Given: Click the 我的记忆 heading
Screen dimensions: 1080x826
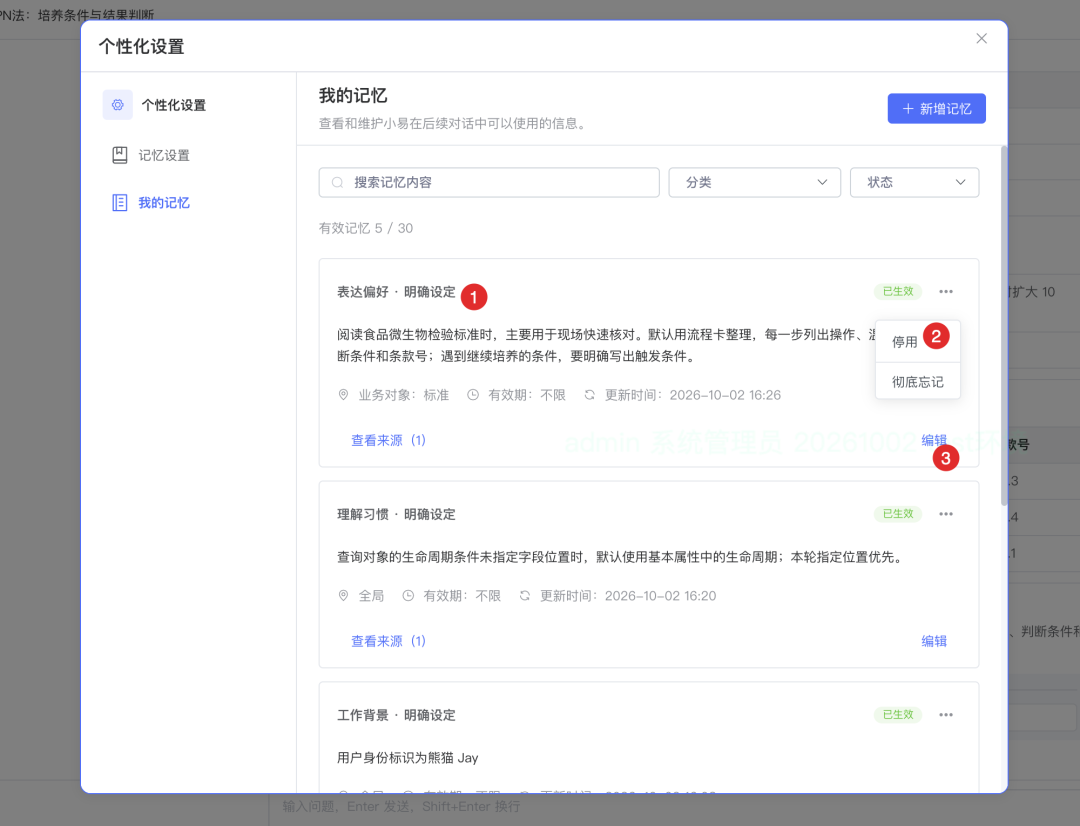Looking at the screenshot, I should (x=353, y=96).
